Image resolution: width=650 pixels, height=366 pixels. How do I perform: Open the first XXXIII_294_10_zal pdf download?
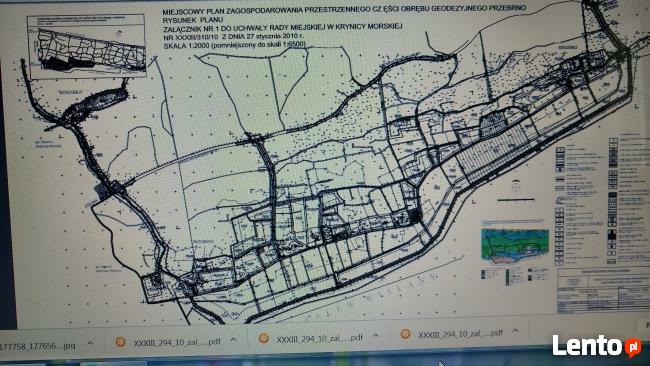(177, 342)
